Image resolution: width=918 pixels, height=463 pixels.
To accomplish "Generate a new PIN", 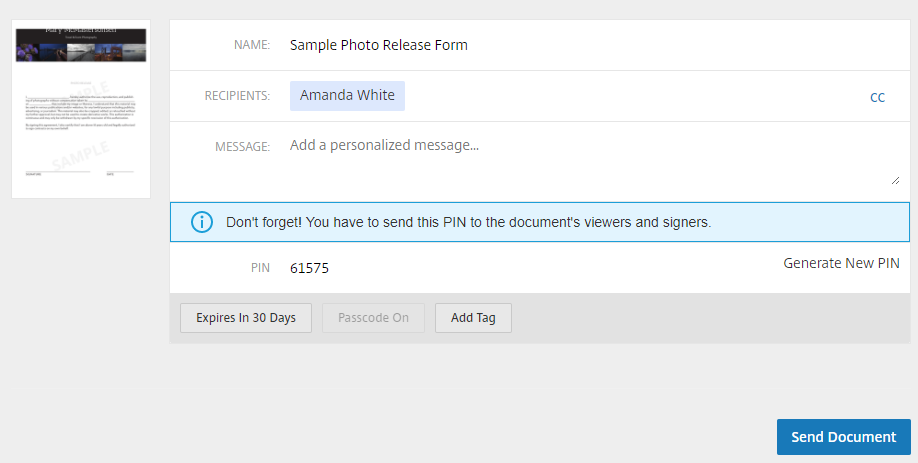I will point(841,263).
